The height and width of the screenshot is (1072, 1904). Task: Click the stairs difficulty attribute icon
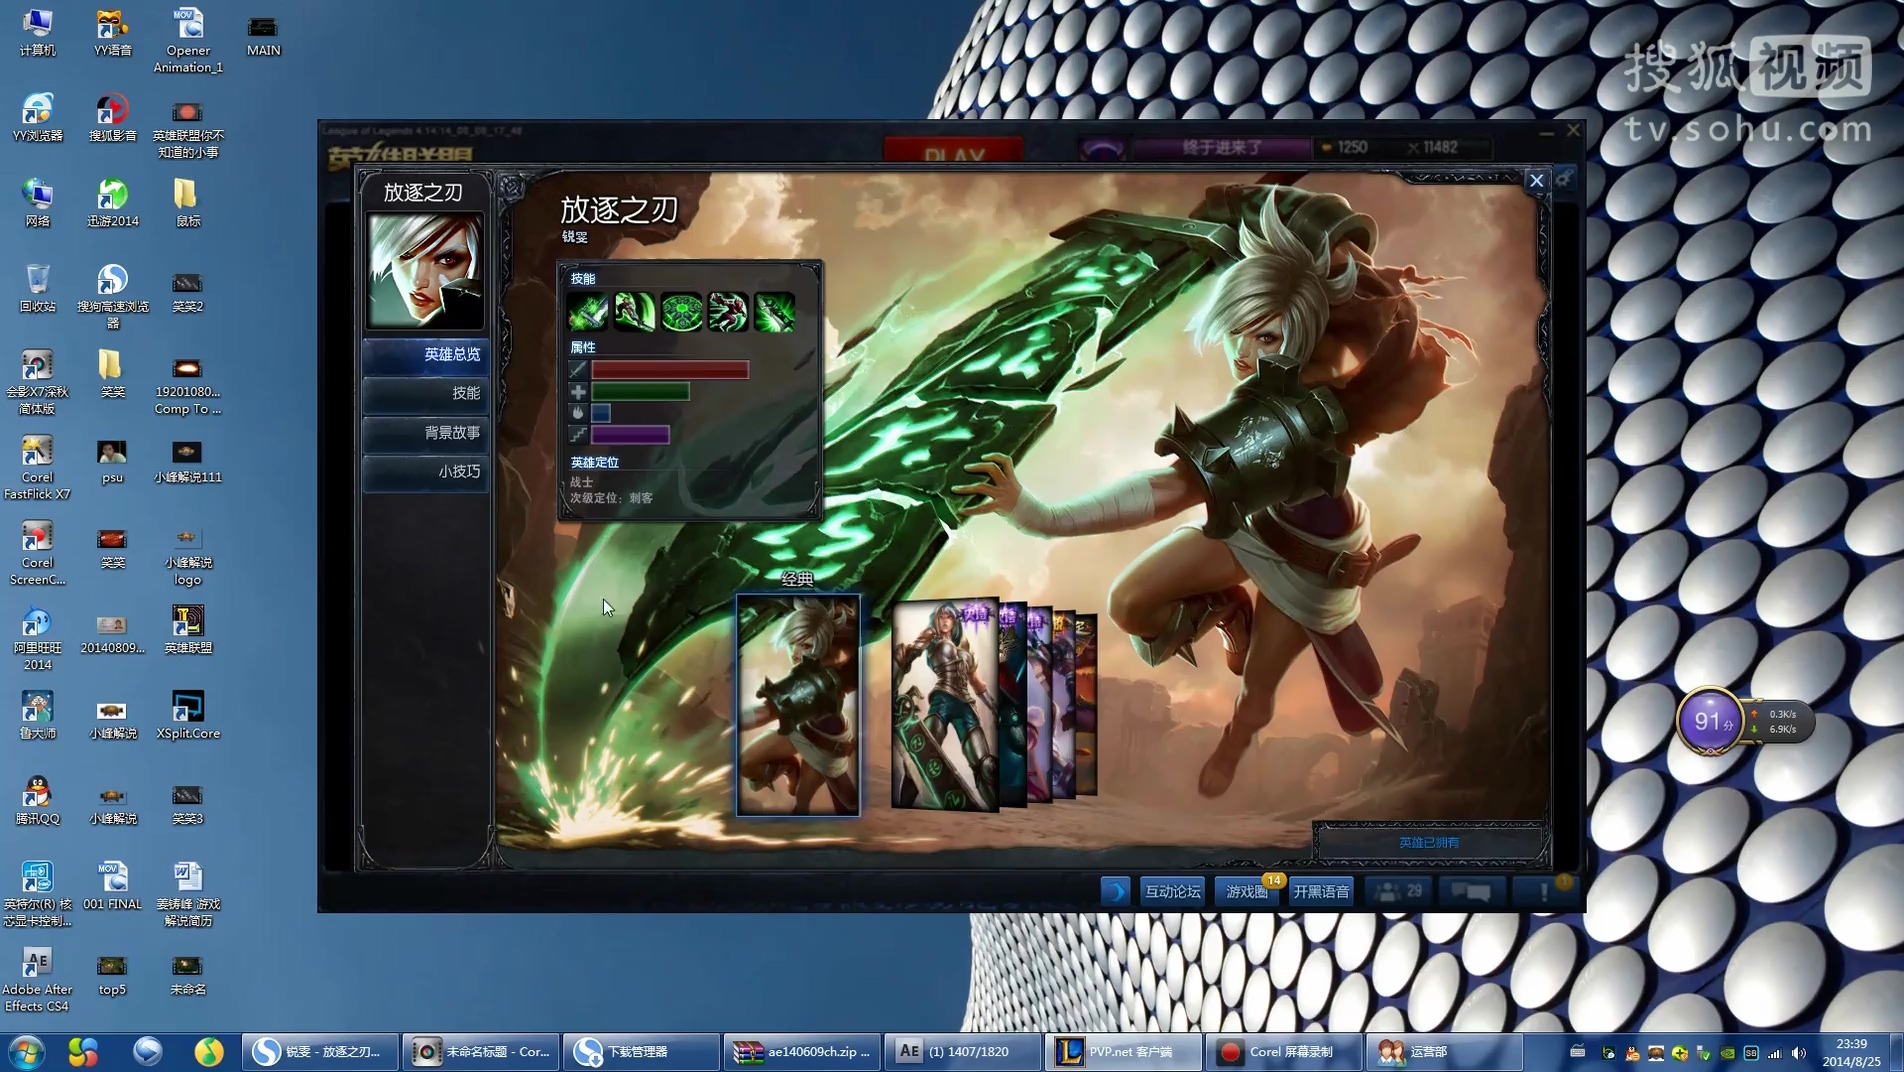point(578,435)
